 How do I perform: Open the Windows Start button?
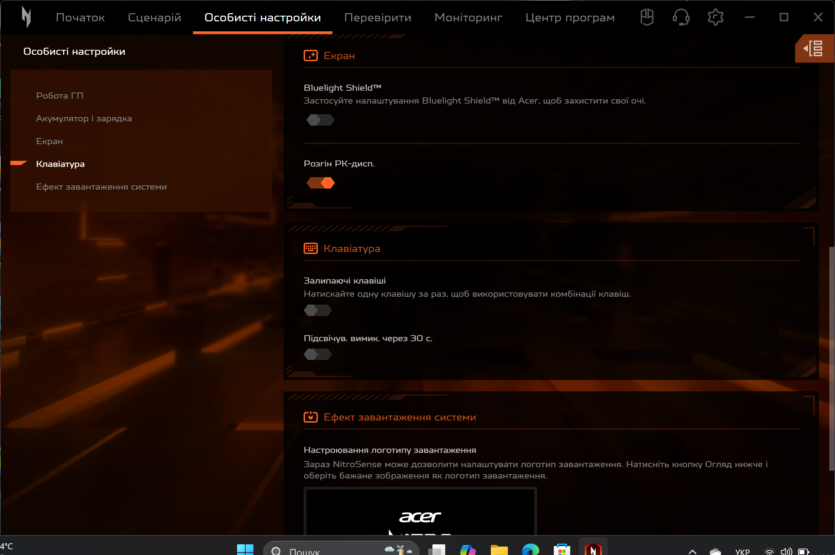[x=245, y=549]
